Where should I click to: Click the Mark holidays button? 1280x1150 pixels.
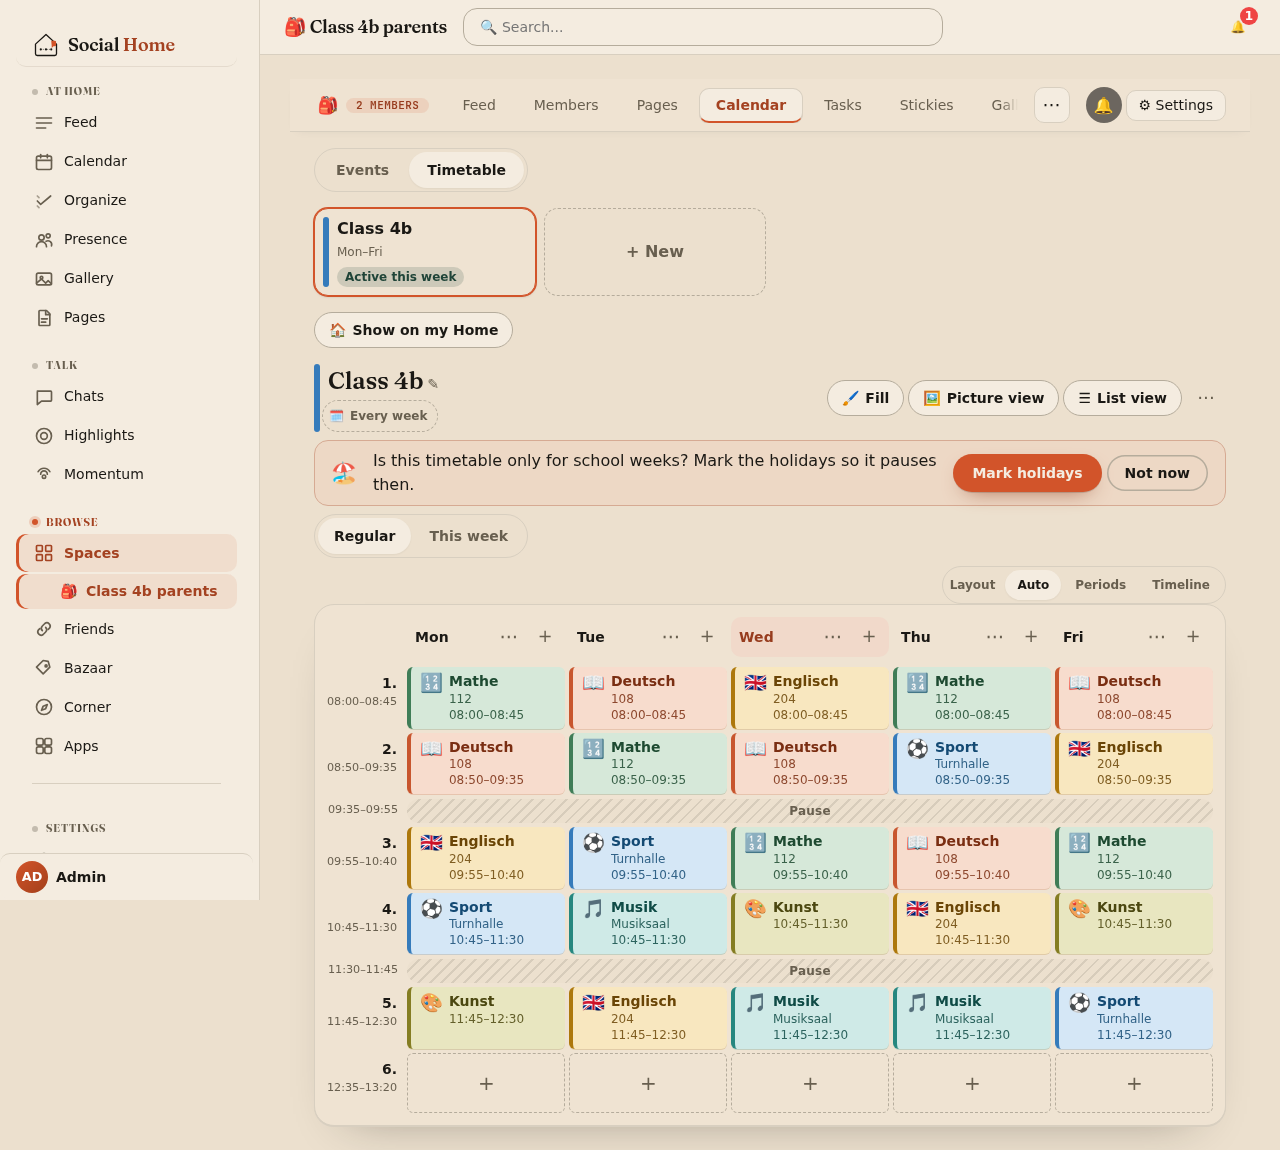[1027, 473]
